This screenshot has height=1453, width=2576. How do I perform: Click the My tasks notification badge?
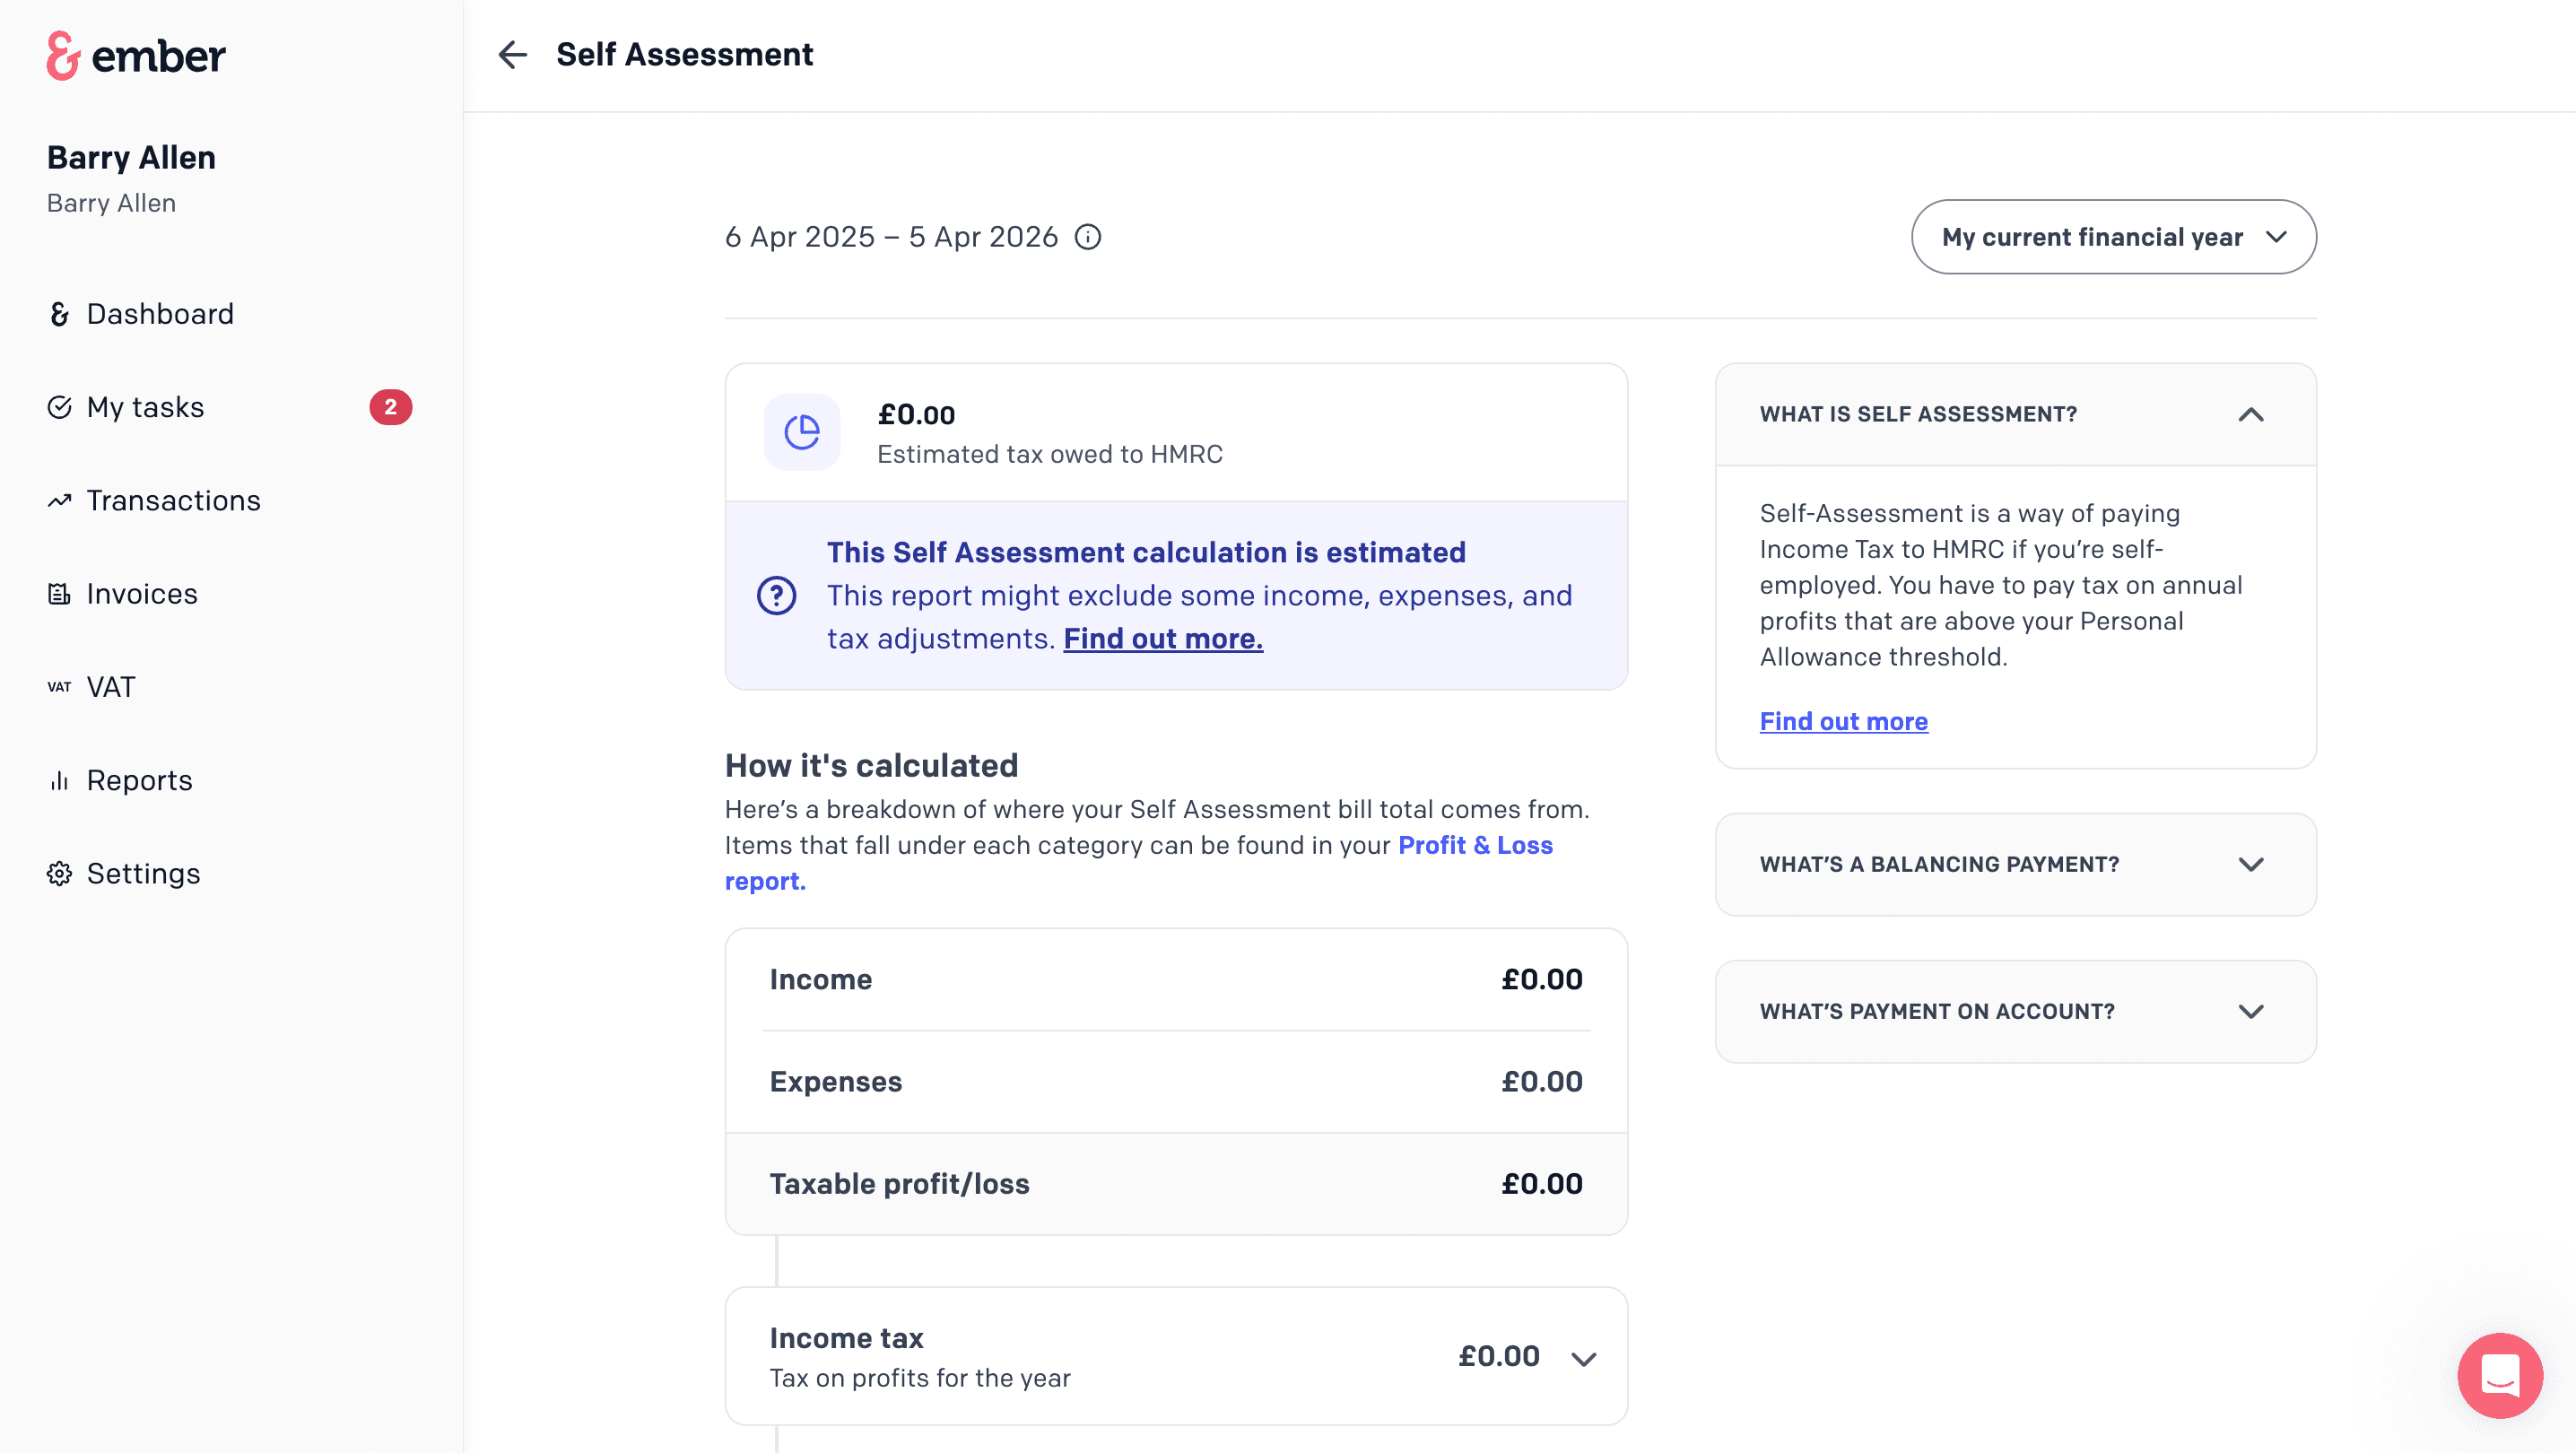390,407
